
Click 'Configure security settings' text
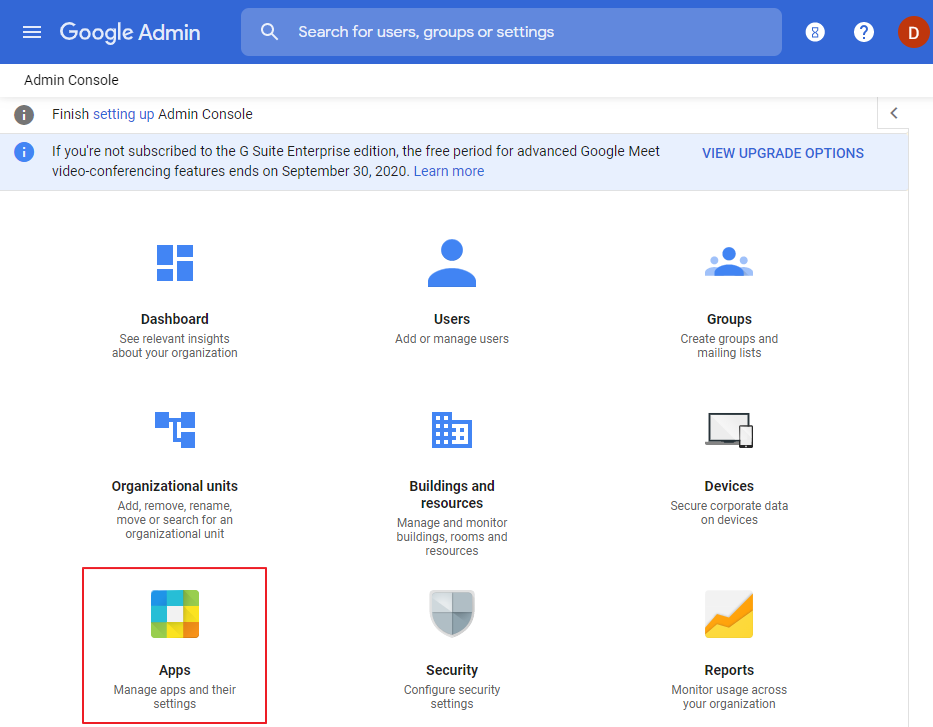pos(452,697)
